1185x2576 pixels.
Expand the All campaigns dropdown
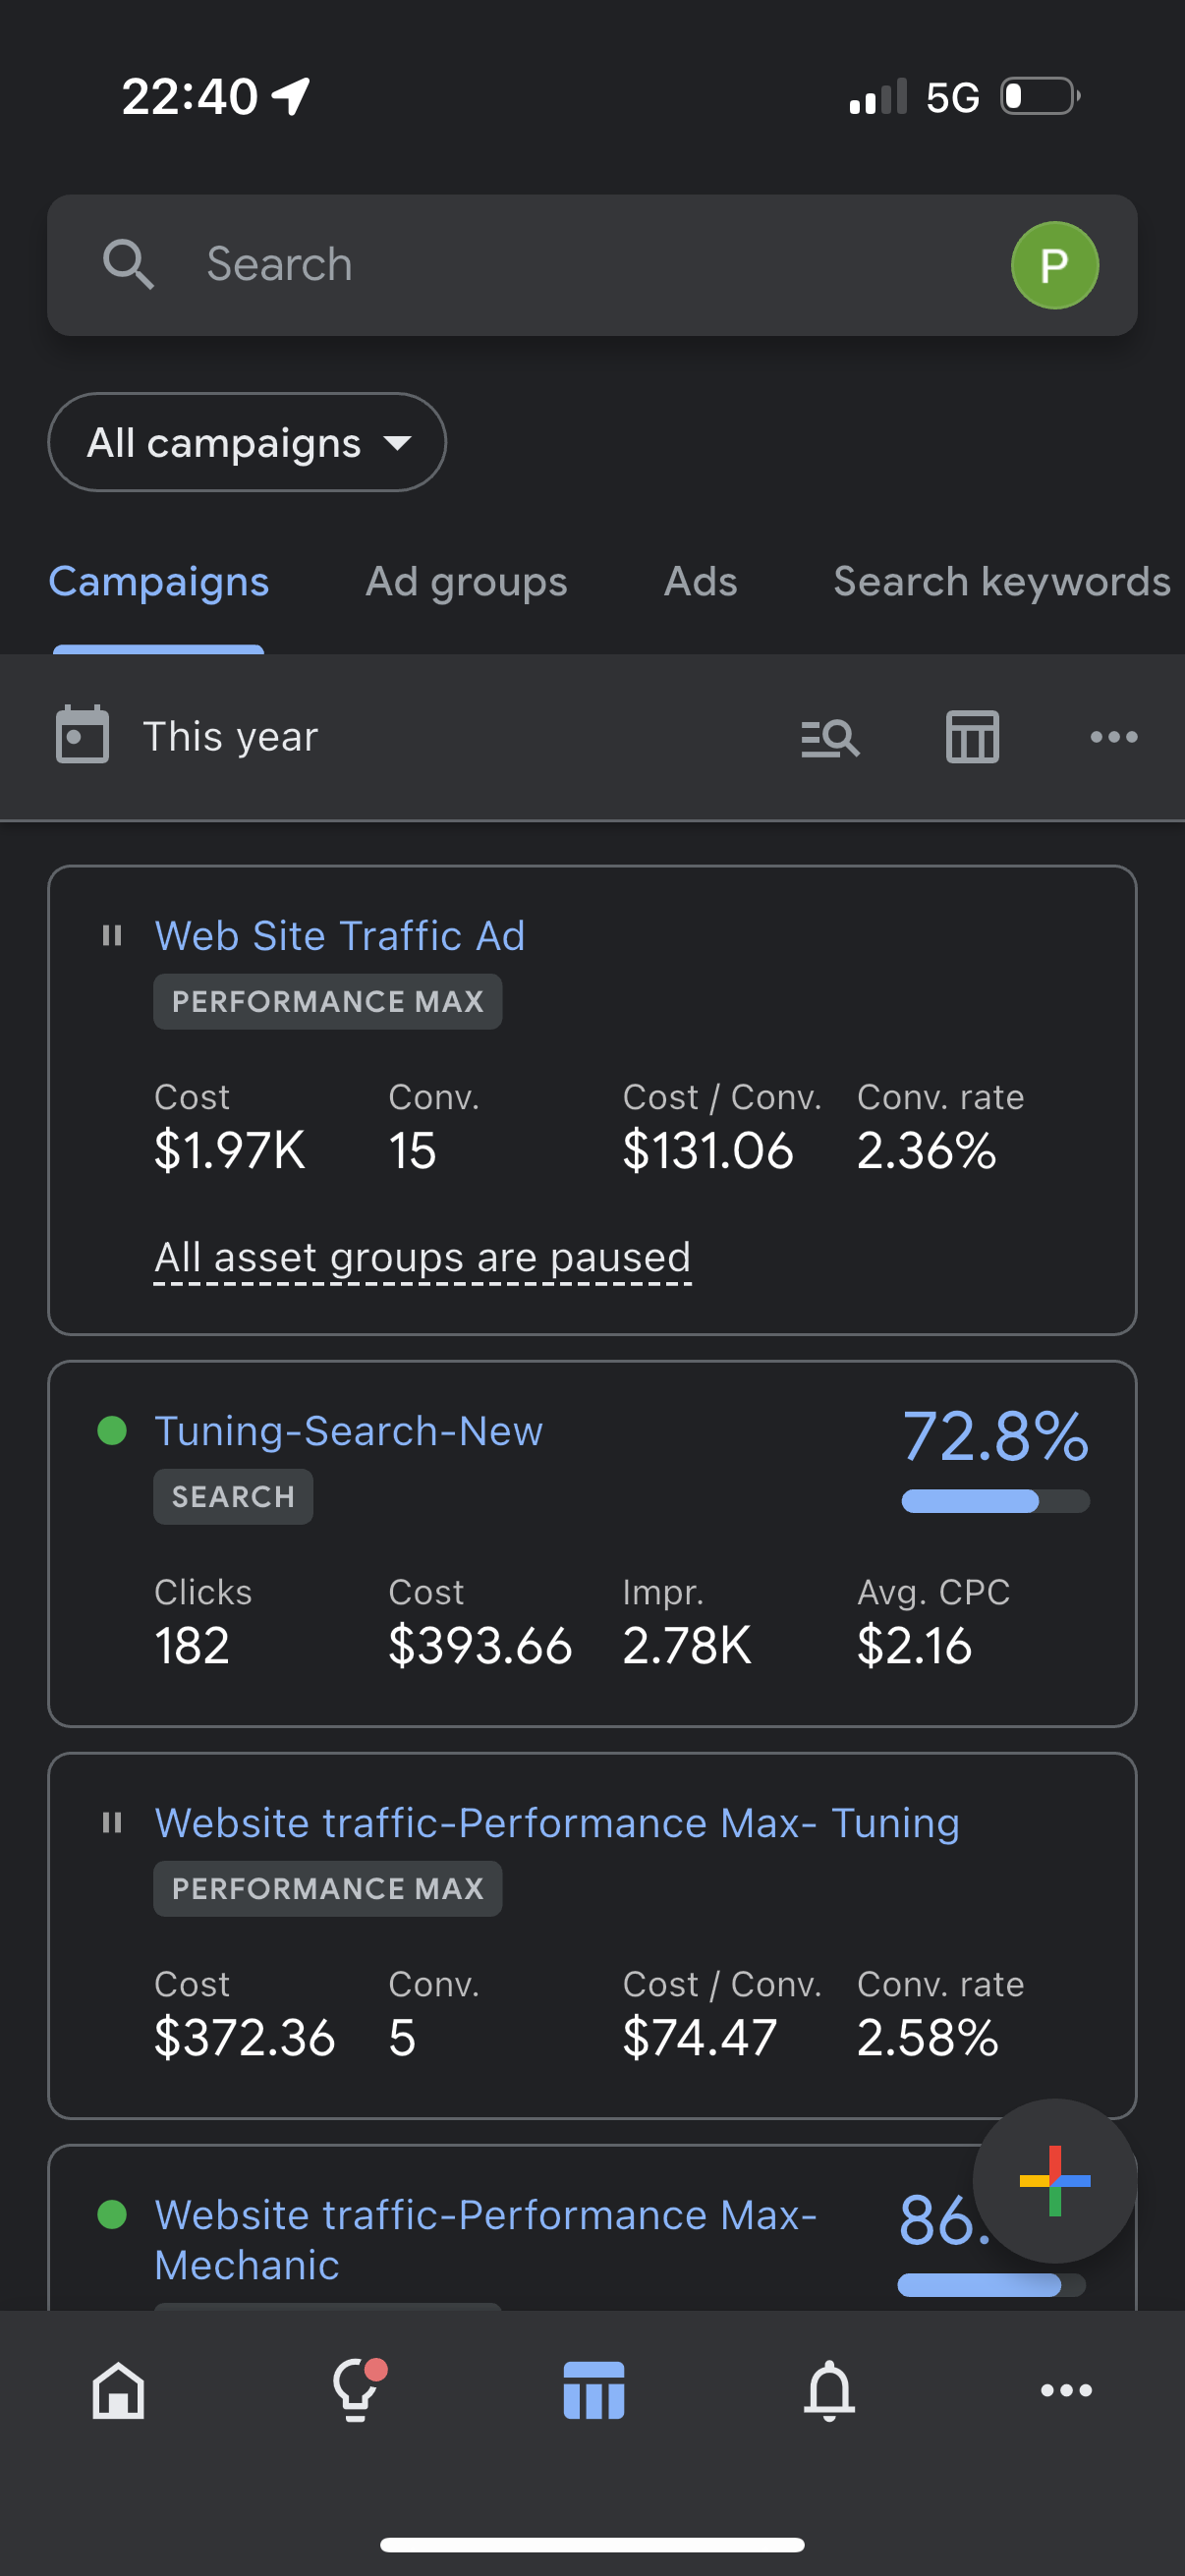246,443
